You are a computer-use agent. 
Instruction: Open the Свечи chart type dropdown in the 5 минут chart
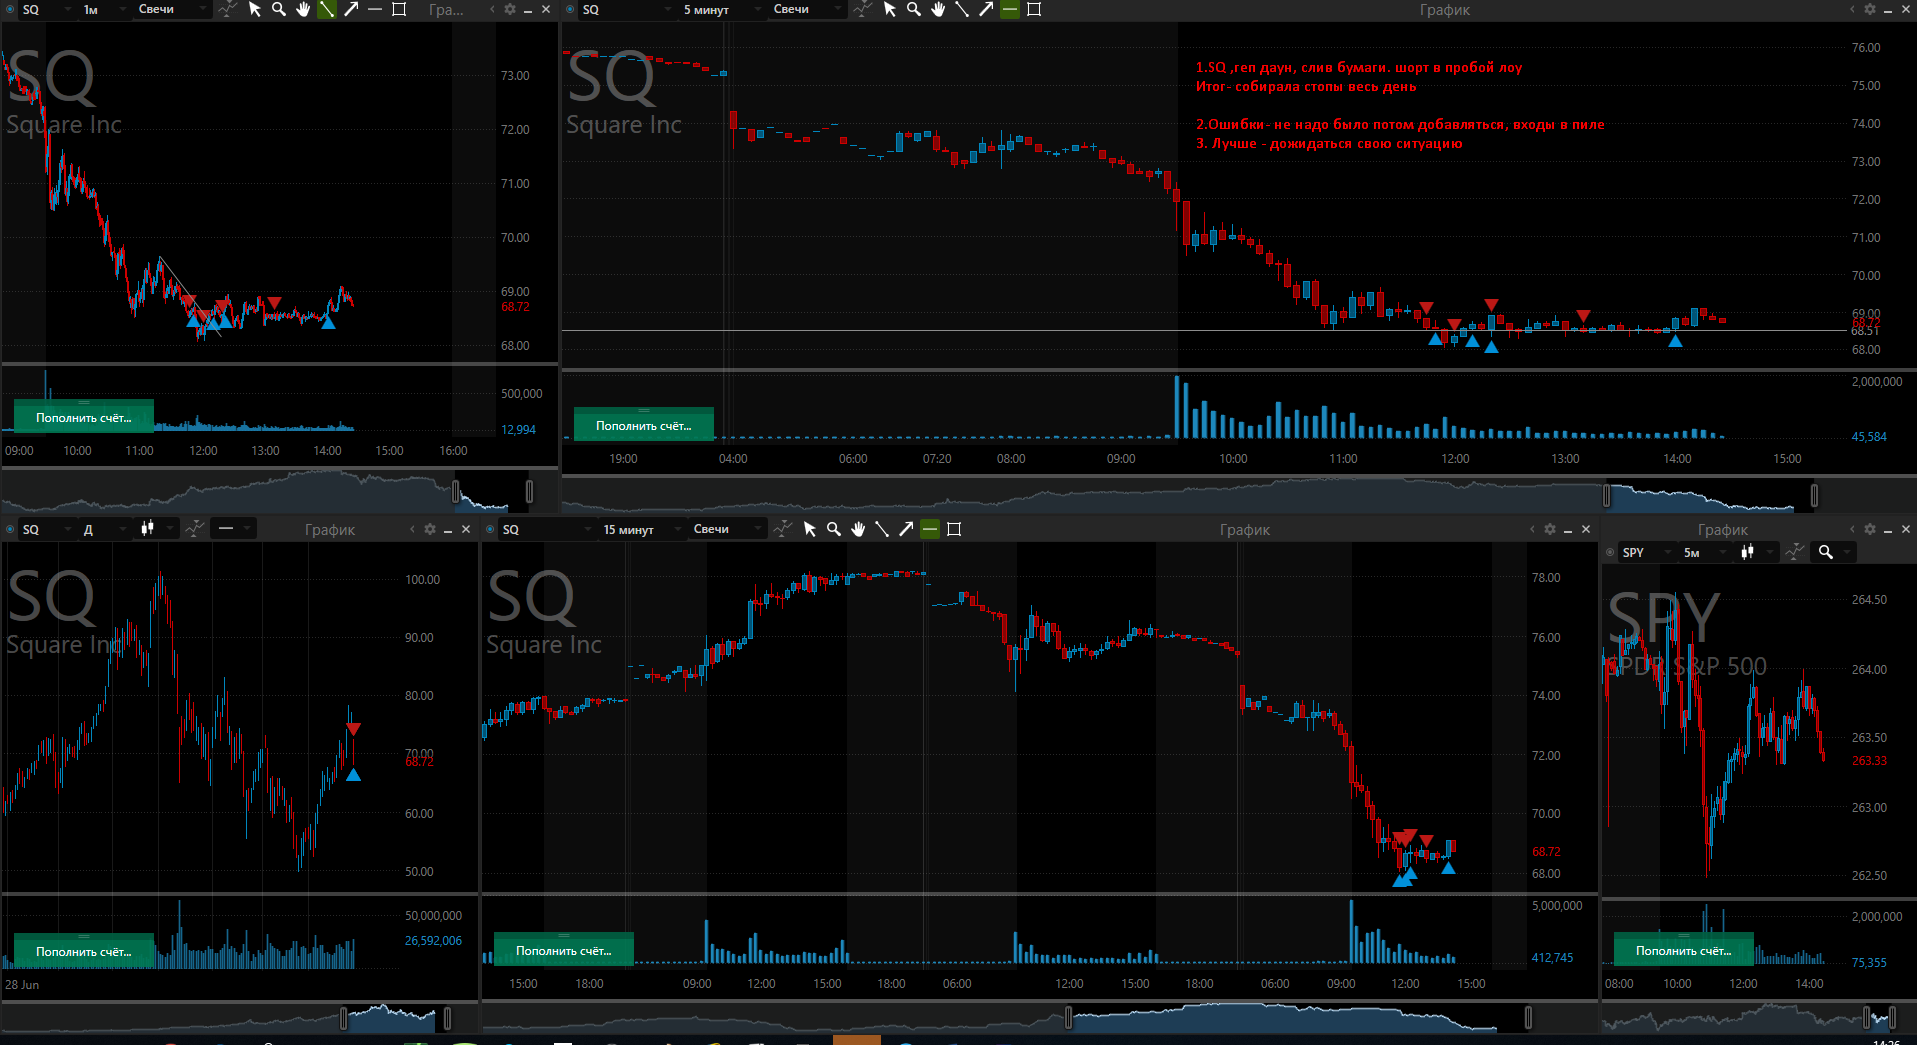808,9
